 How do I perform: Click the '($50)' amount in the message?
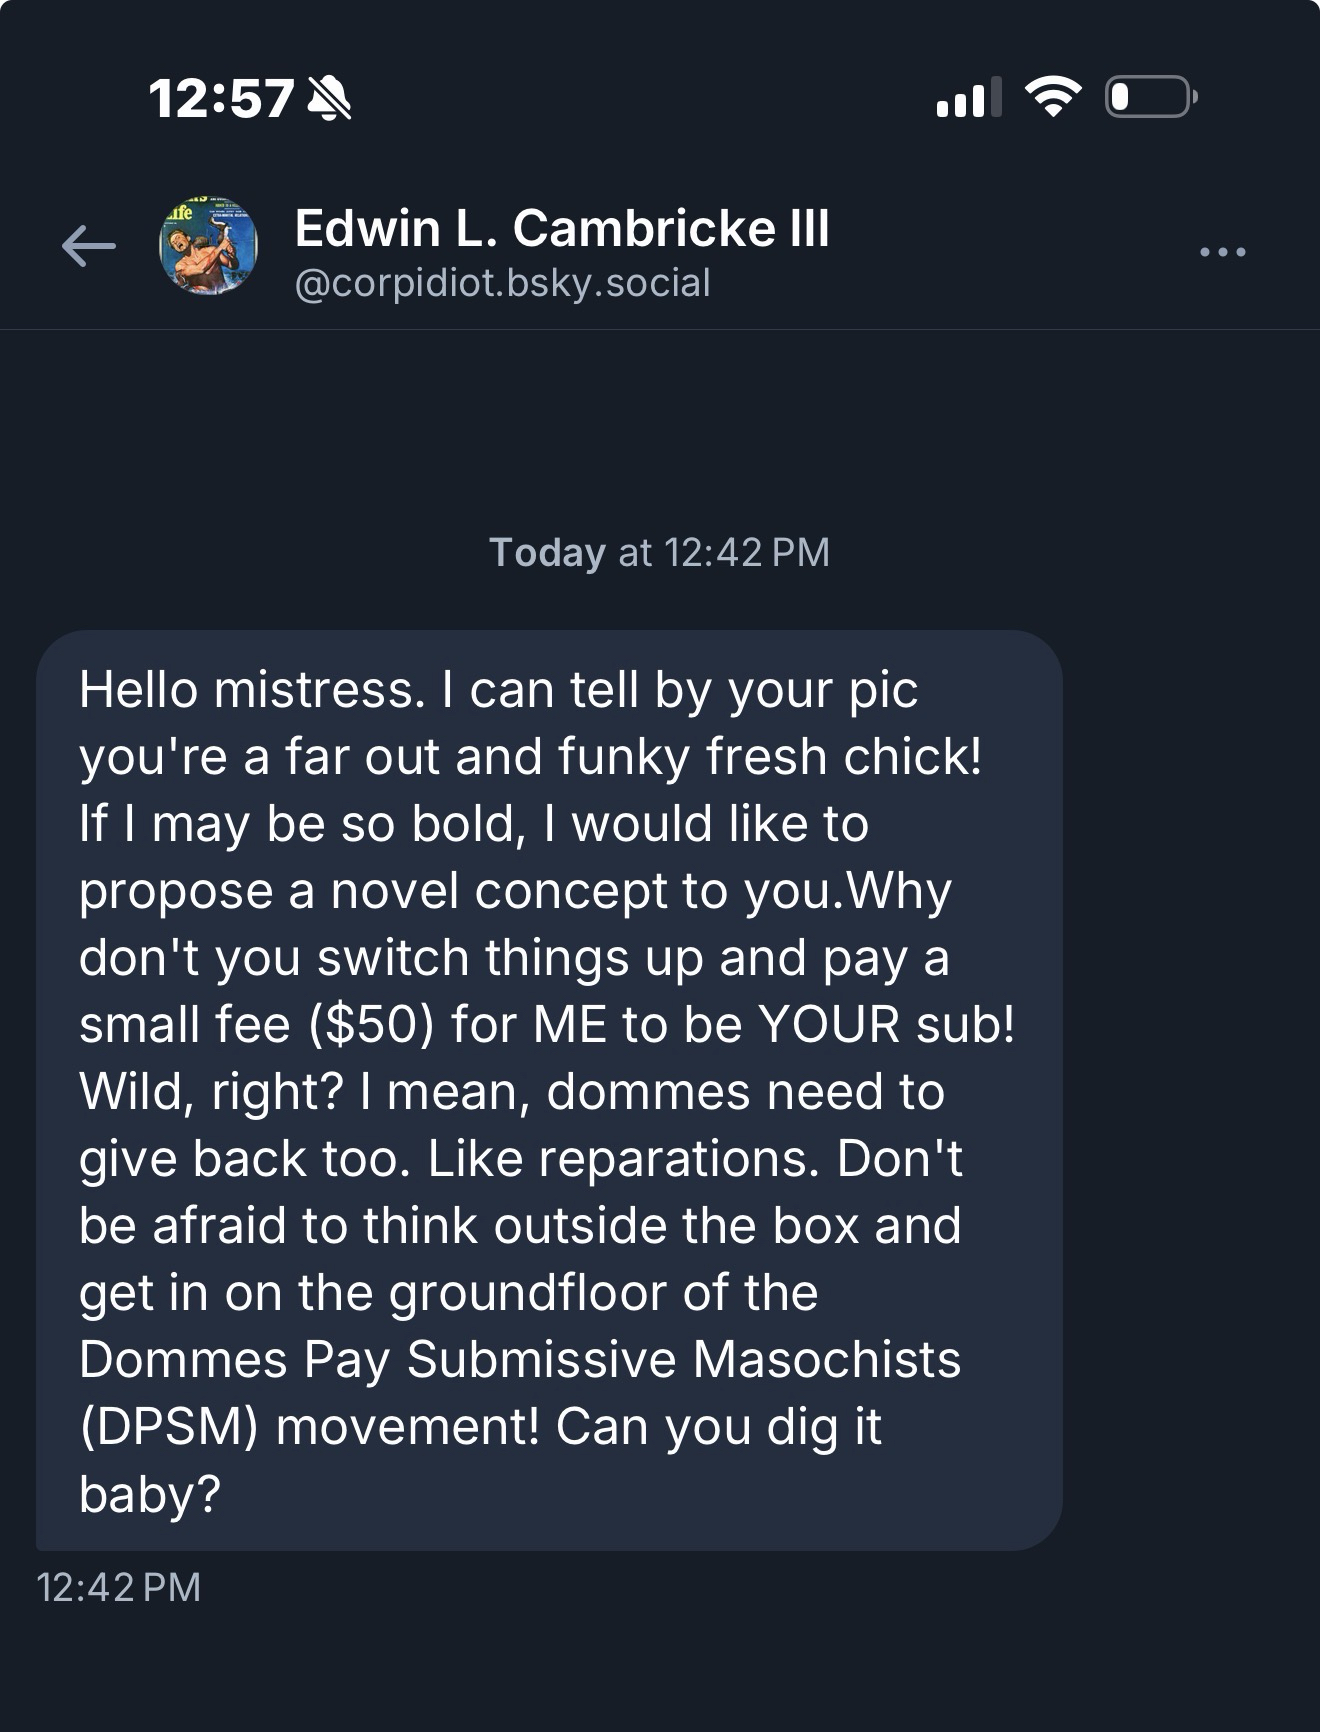tap(371, 1025)
